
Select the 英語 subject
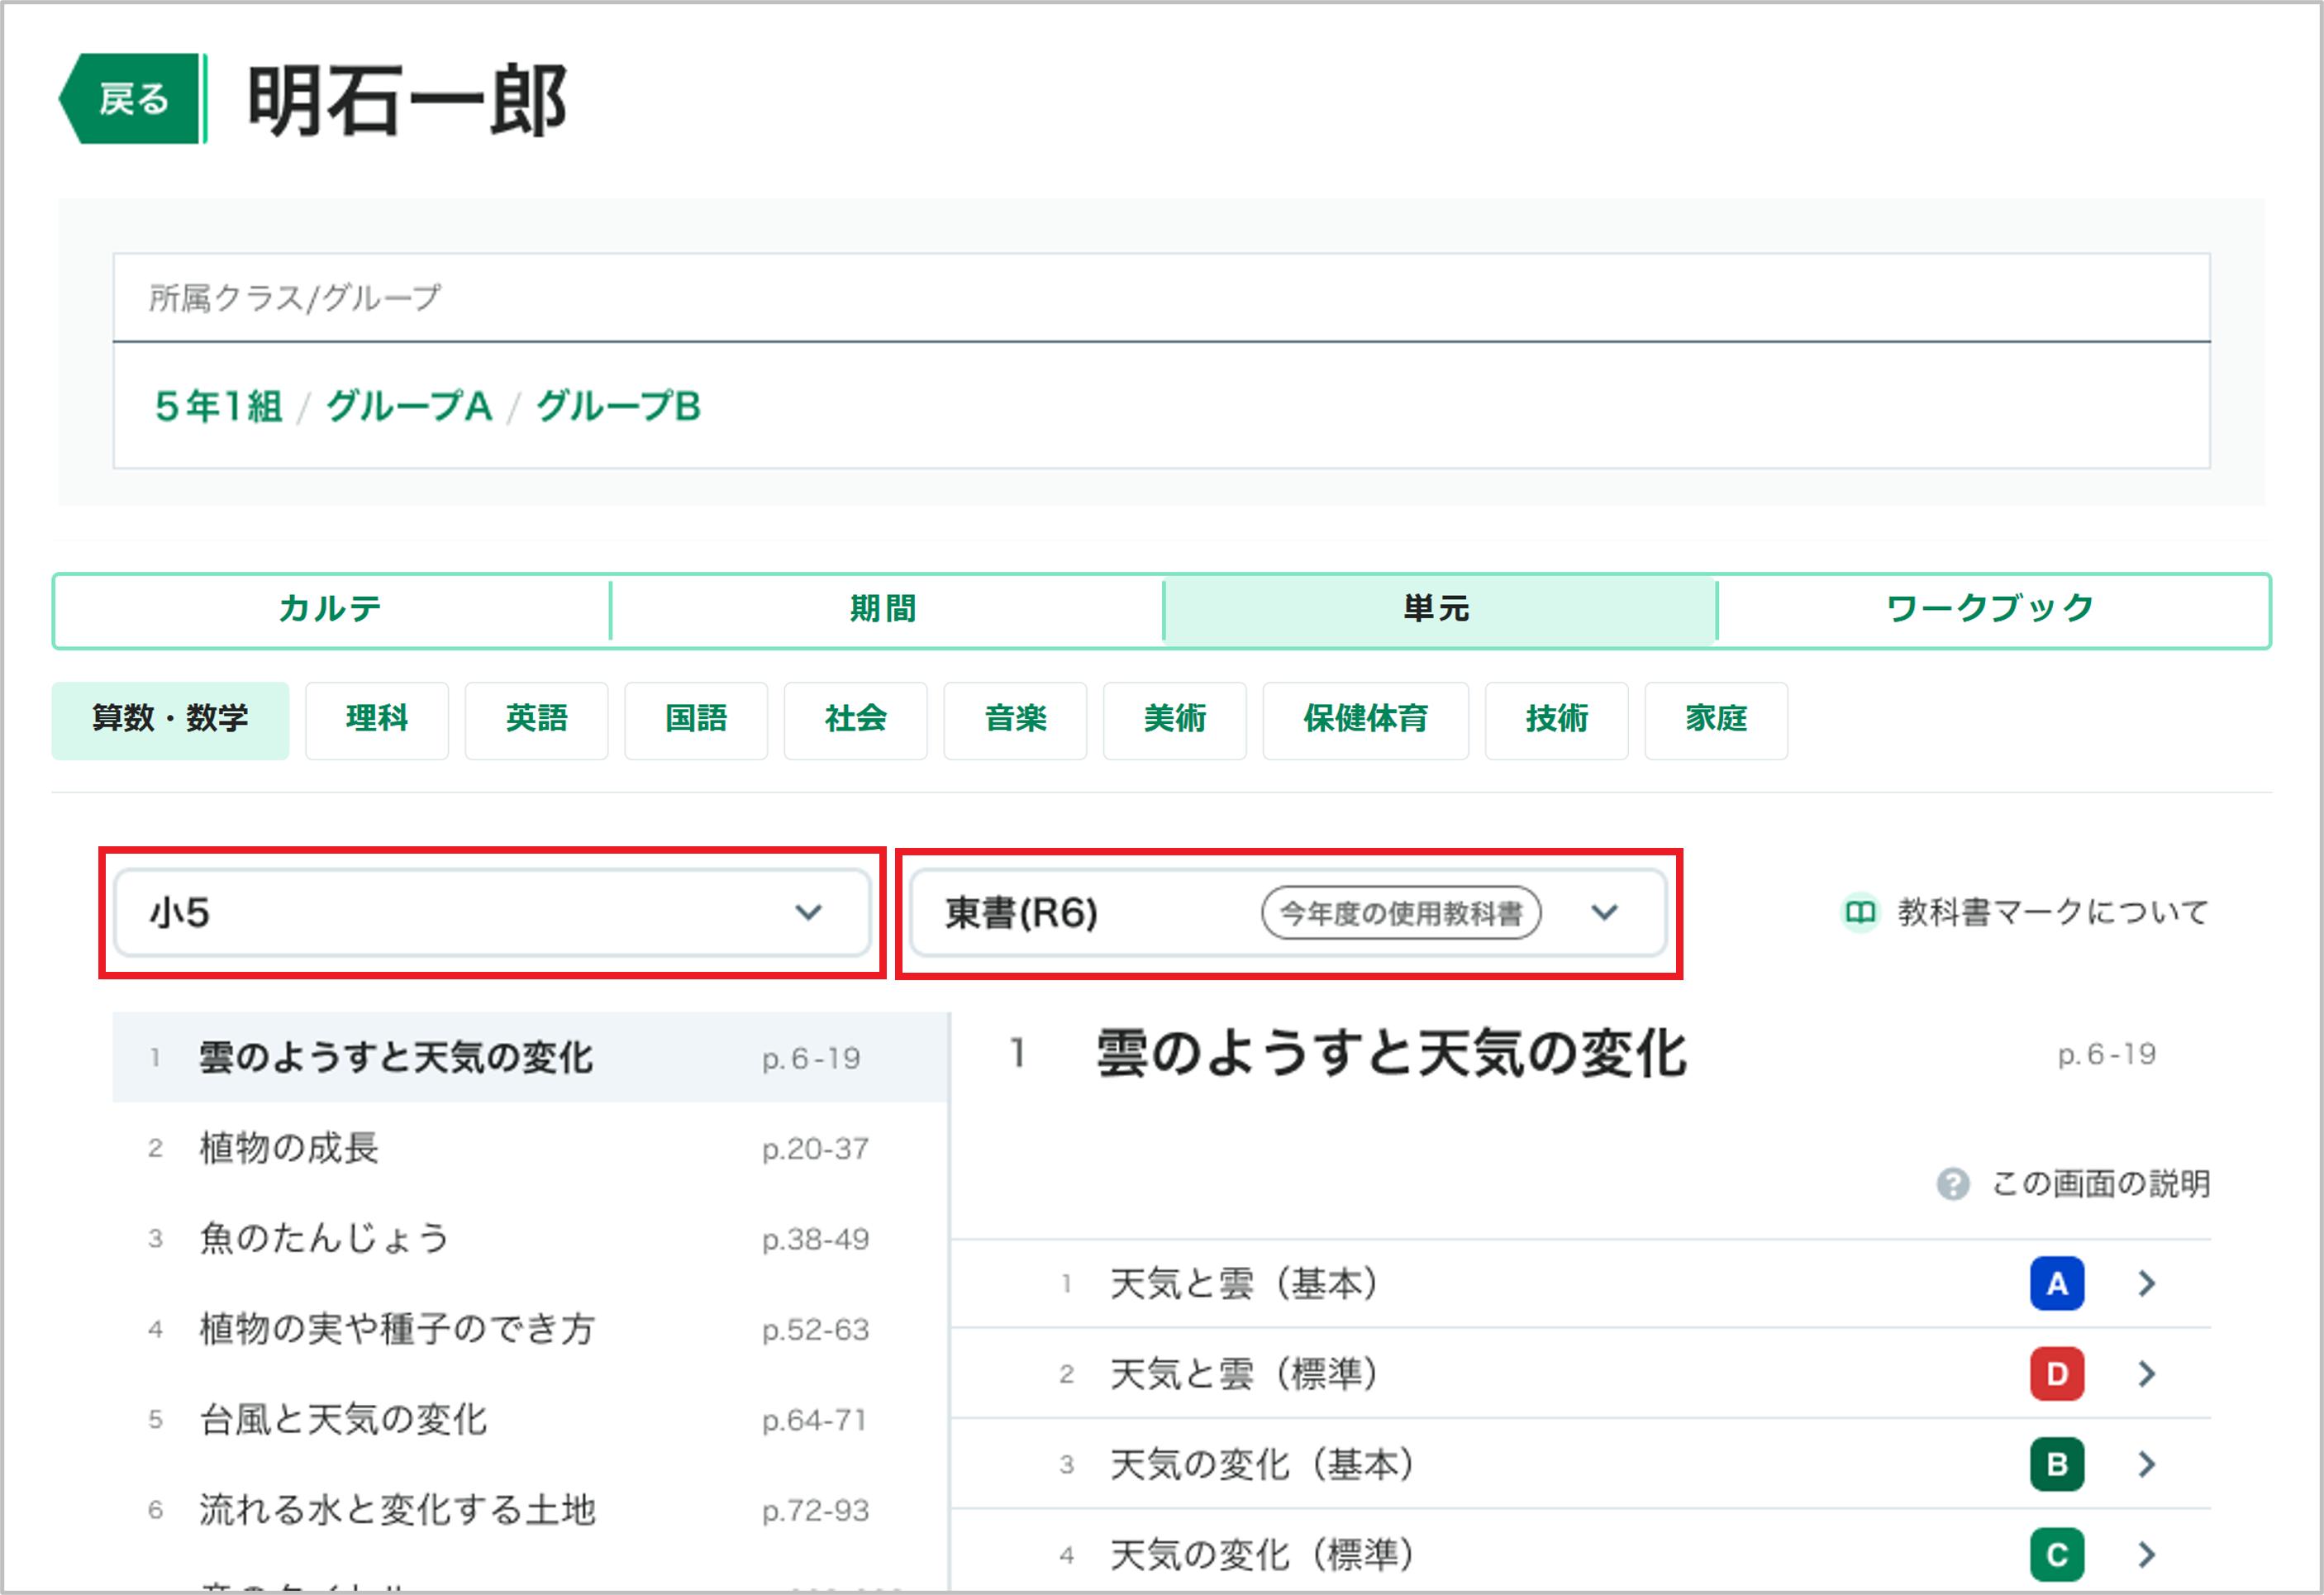click(536, 719)
